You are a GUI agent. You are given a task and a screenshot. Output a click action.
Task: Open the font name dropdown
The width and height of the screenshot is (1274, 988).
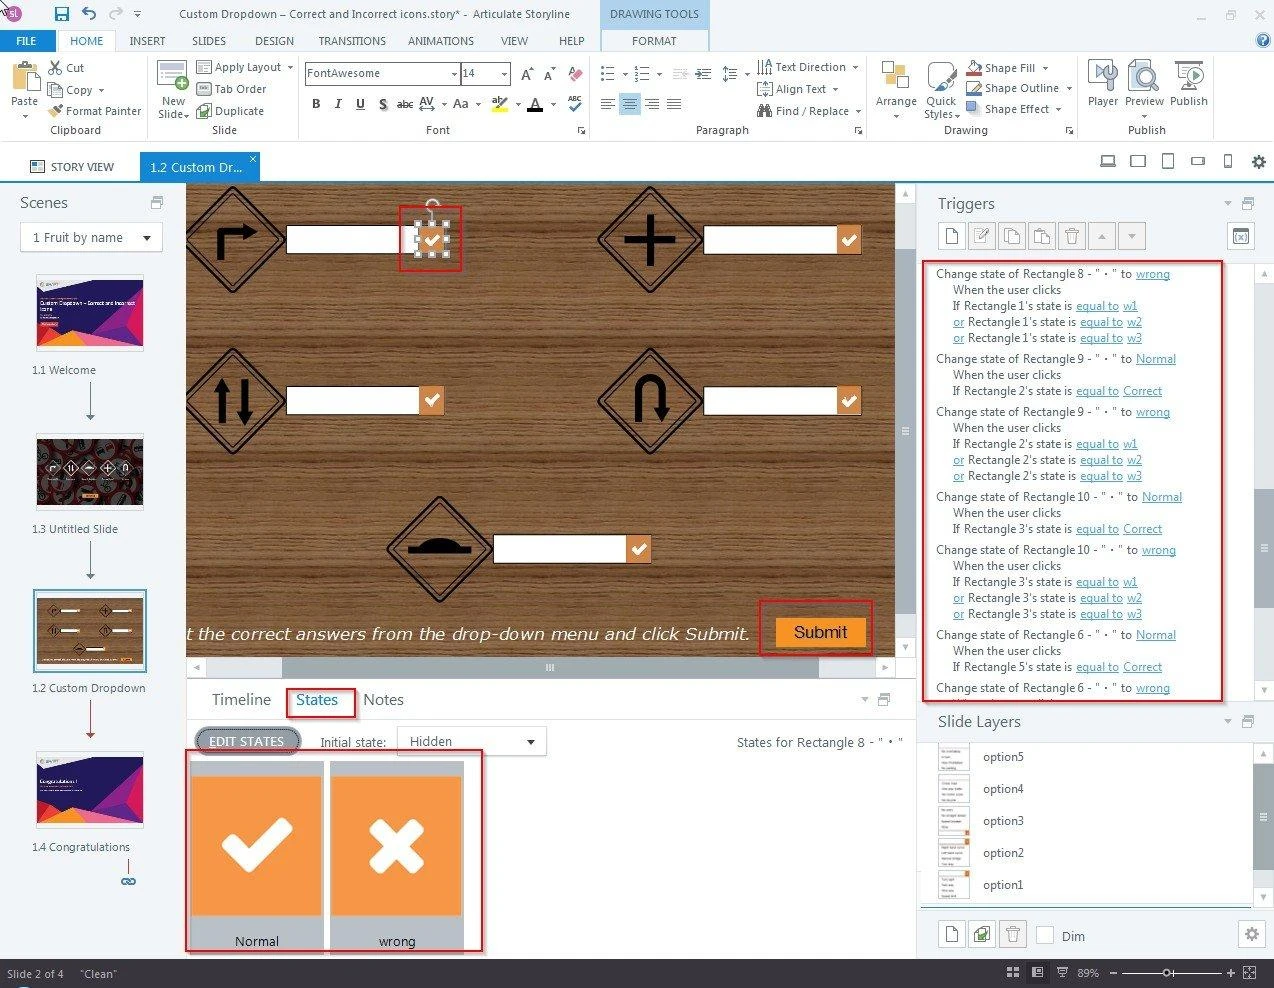pyautogui.click(x=454, y=73)
